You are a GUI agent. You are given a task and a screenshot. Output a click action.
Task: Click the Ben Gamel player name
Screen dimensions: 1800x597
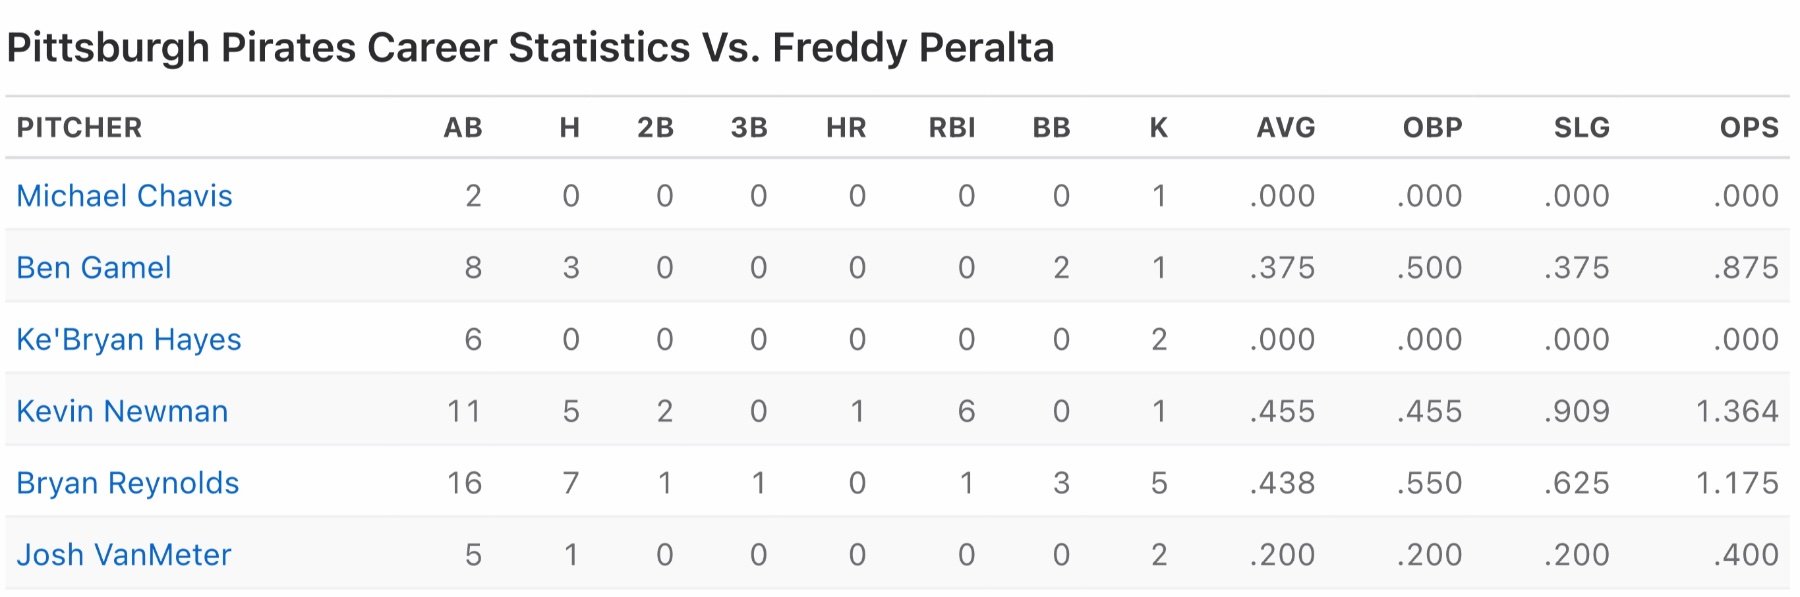94,268
